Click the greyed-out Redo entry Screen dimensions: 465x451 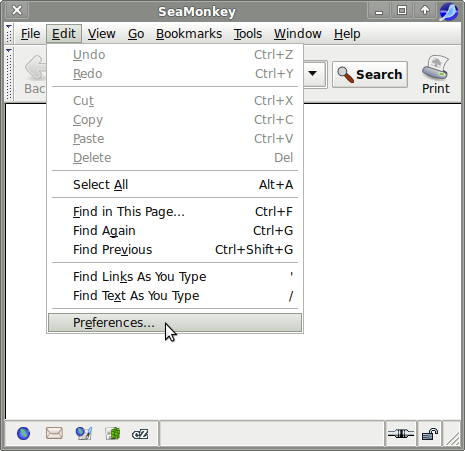(x=175, y=74)
